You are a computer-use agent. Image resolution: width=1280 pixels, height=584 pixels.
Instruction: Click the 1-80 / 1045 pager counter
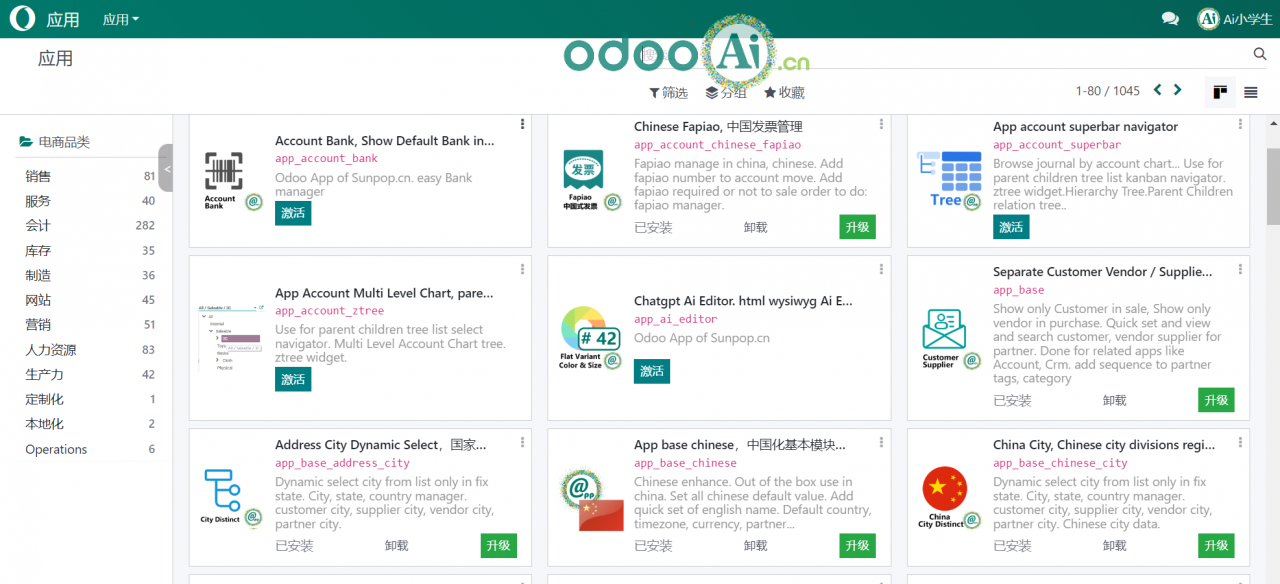point(1107,91)
